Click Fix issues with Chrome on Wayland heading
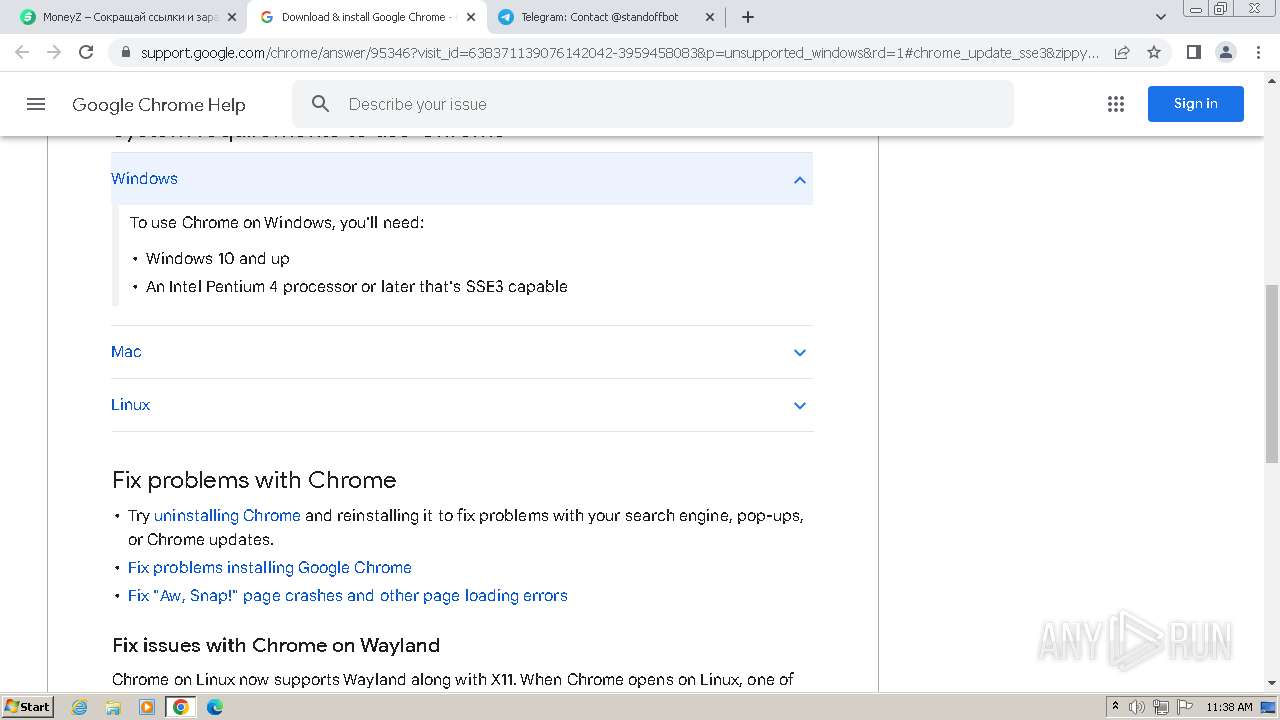Viewport: 1280px width, 720px height. coord(276,645)
